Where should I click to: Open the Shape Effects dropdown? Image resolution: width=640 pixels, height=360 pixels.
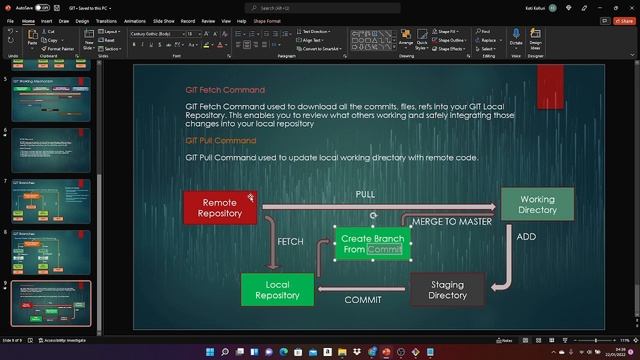(x=449, y=49)
